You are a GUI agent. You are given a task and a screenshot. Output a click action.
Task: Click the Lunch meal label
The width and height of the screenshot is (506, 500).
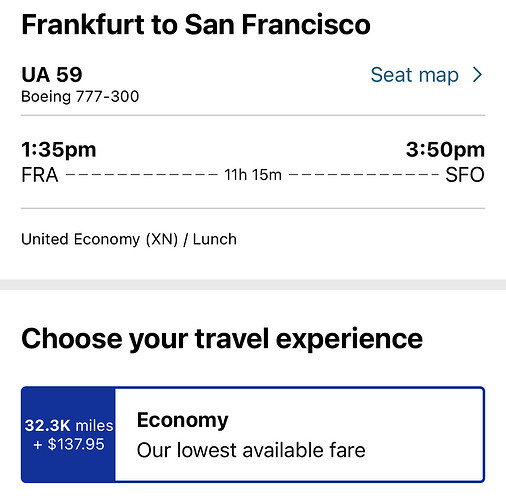pos(215,239)
